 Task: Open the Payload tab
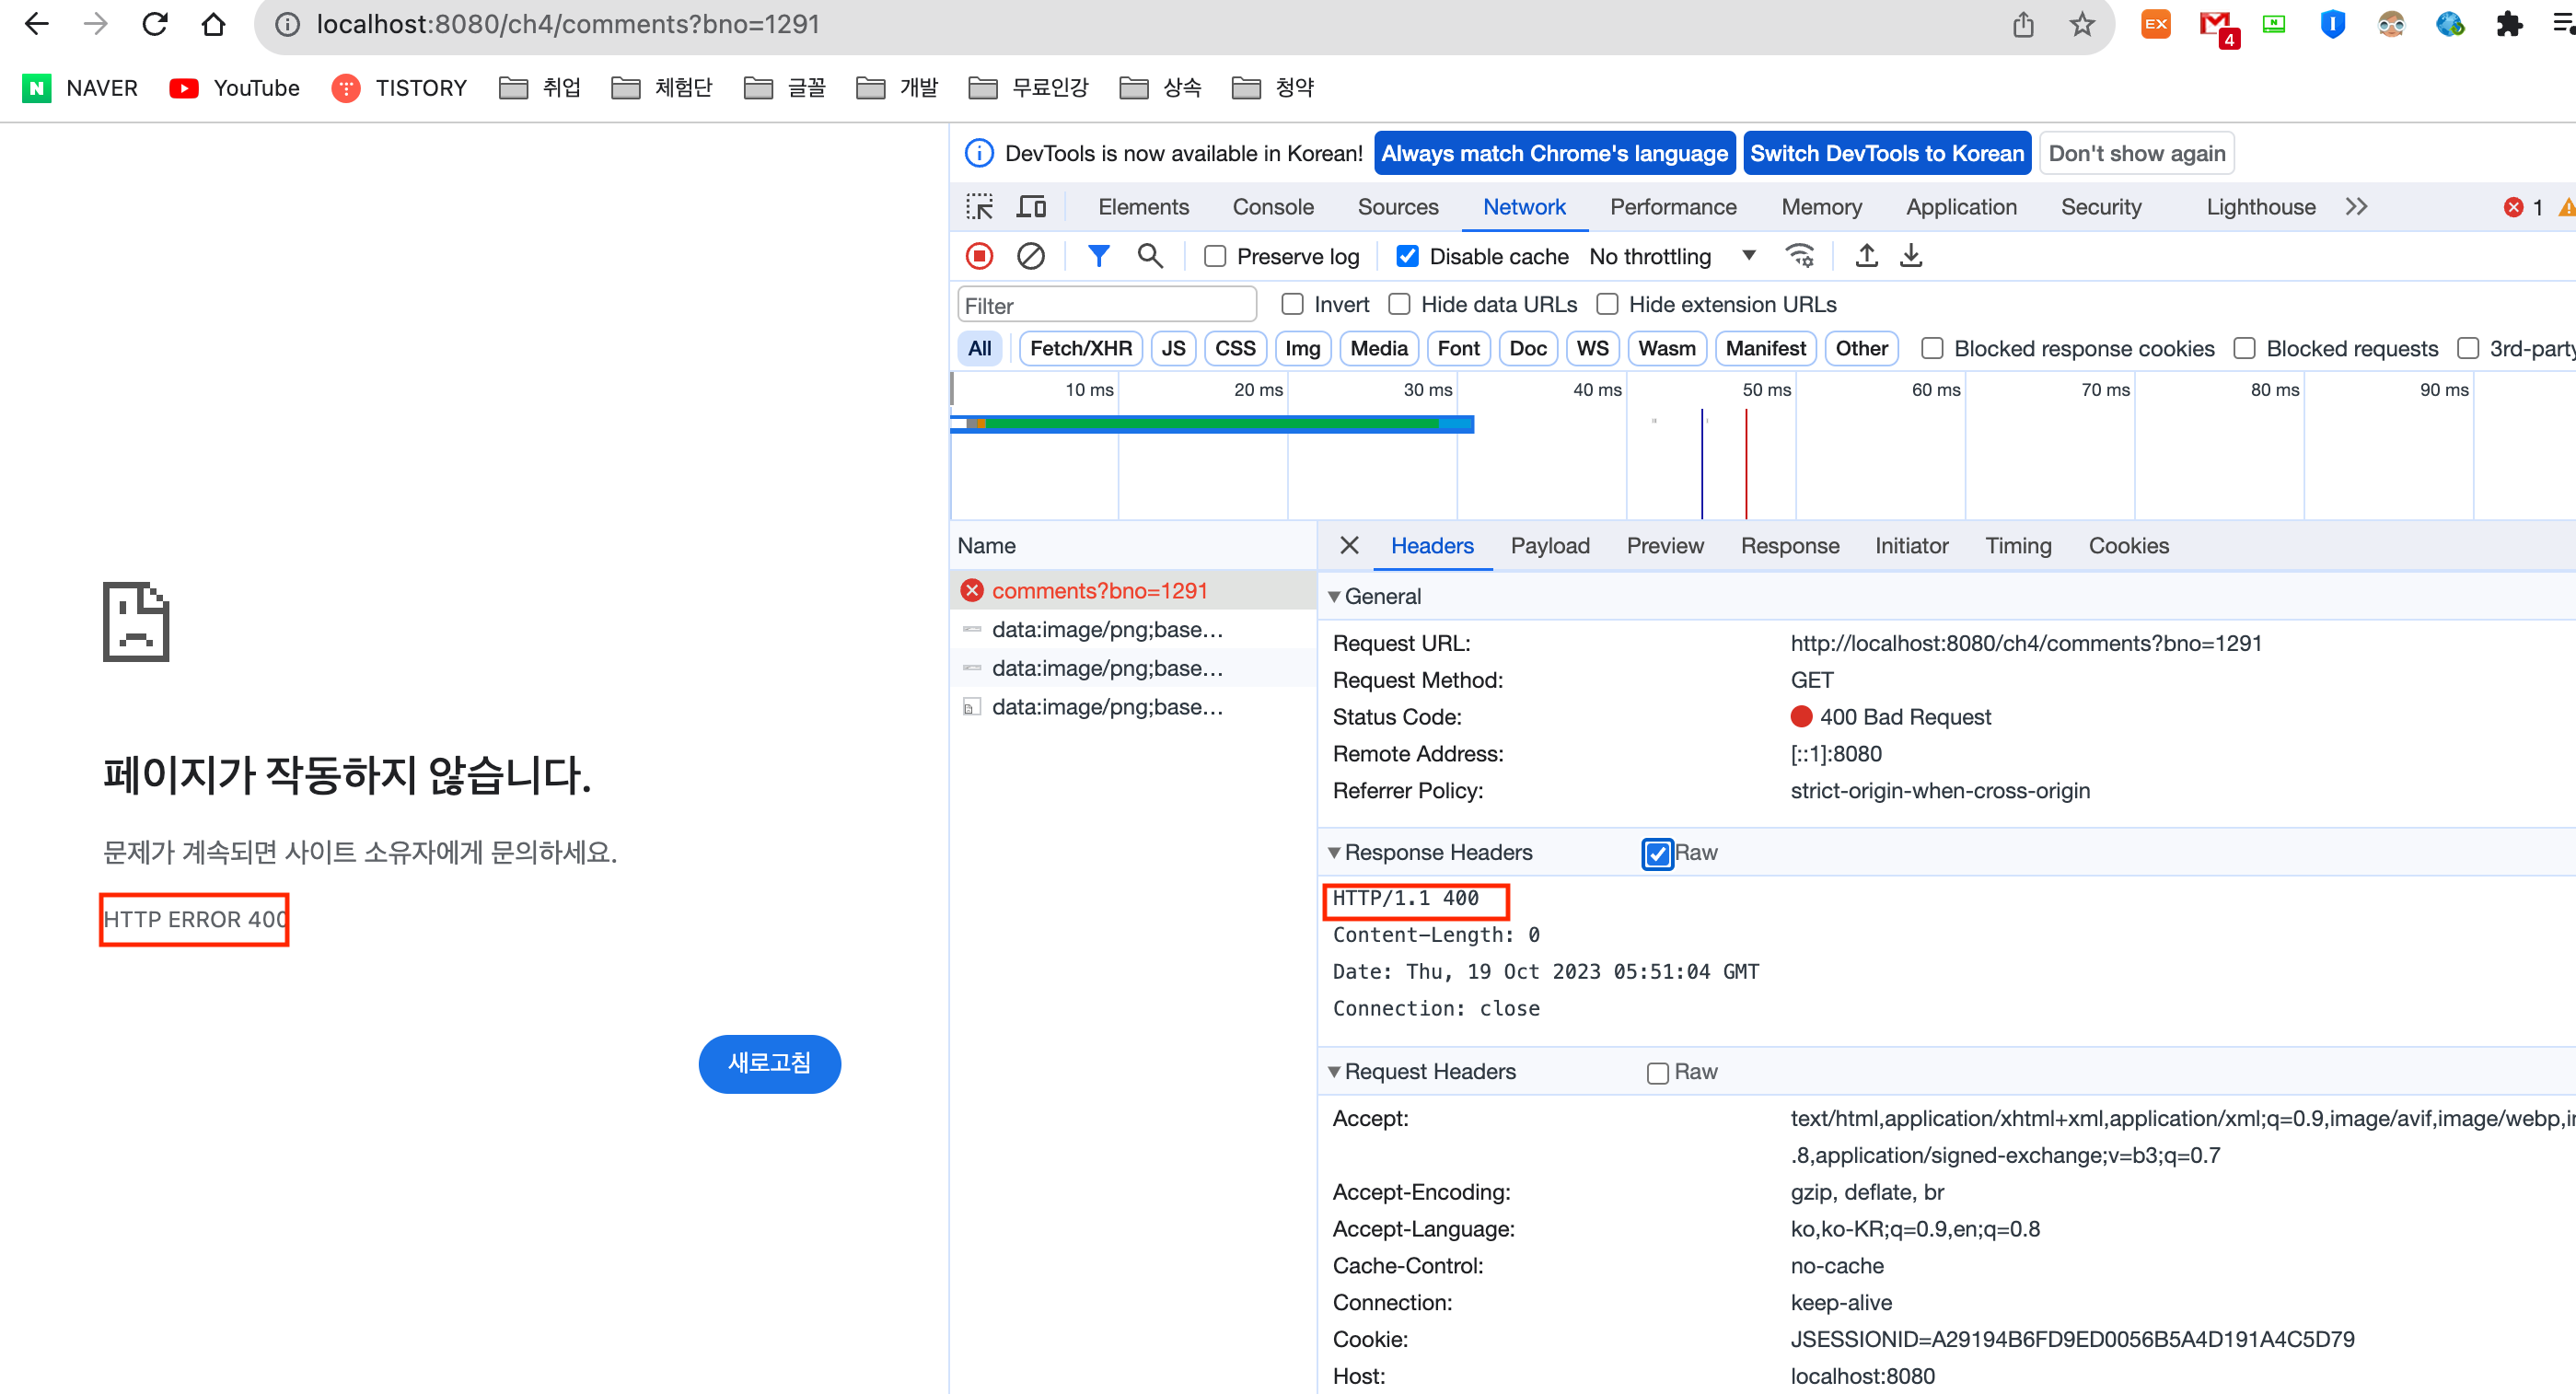(1549, 546)
